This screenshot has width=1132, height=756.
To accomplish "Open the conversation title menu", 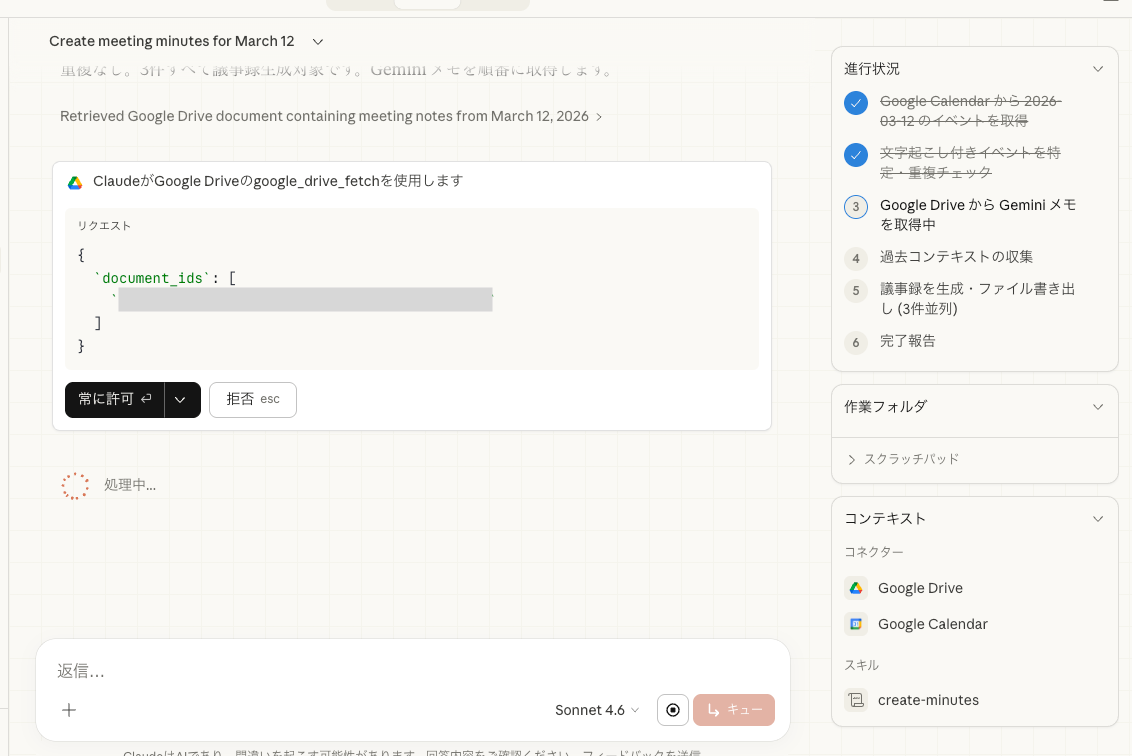I will [317, 41].
